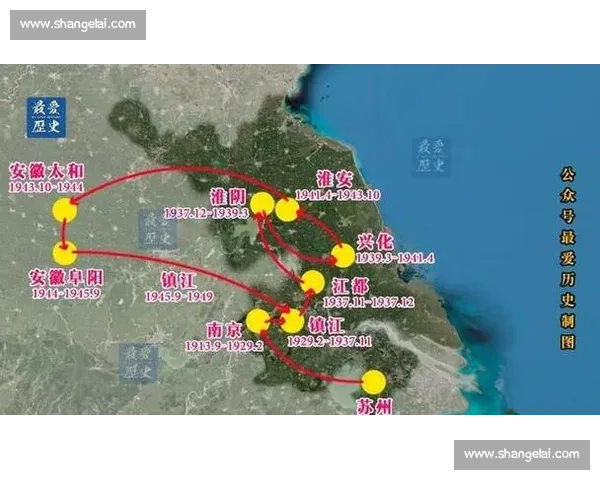This screenshot has height=480, width=600.
Task: Click the 南京 place name
Action: pos(225,330)
